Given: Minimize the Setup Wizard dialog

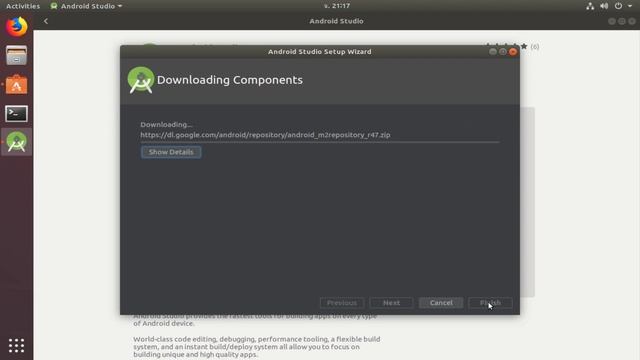Looking at the screenshot, I should pos(493,52).
